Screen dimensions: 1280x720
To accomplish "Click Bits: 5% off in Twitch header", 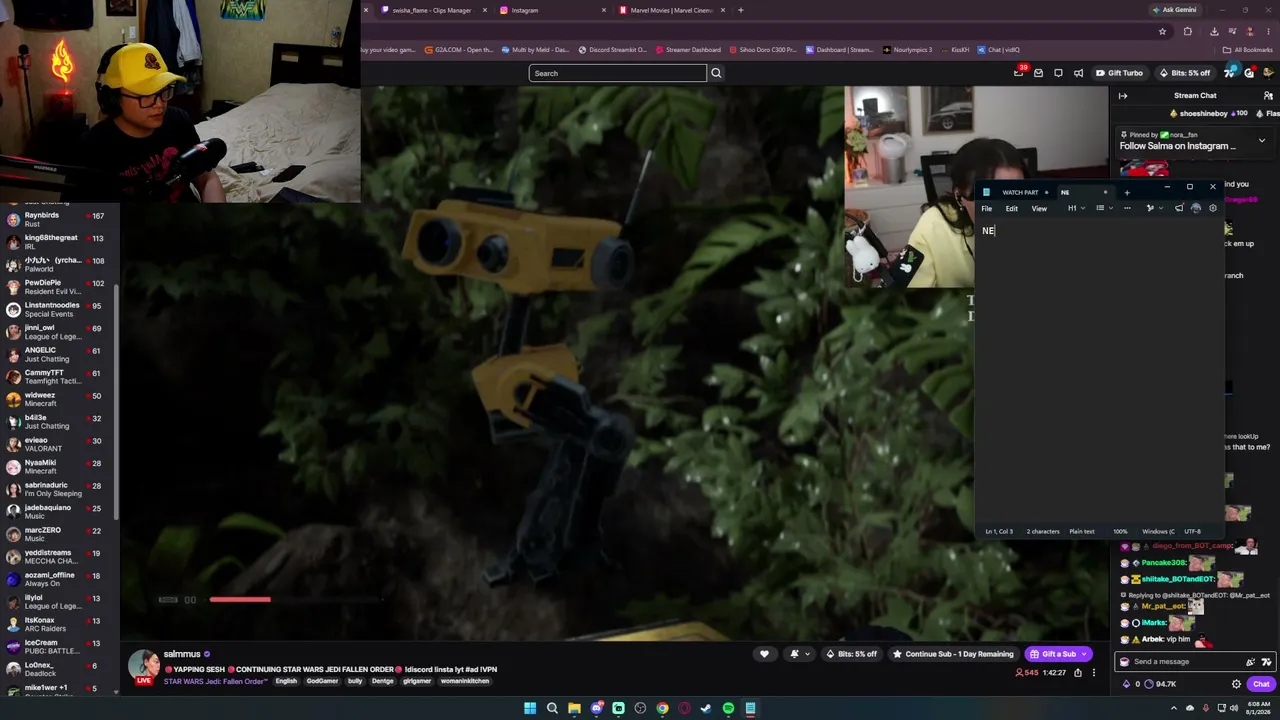I will 1185,73.
